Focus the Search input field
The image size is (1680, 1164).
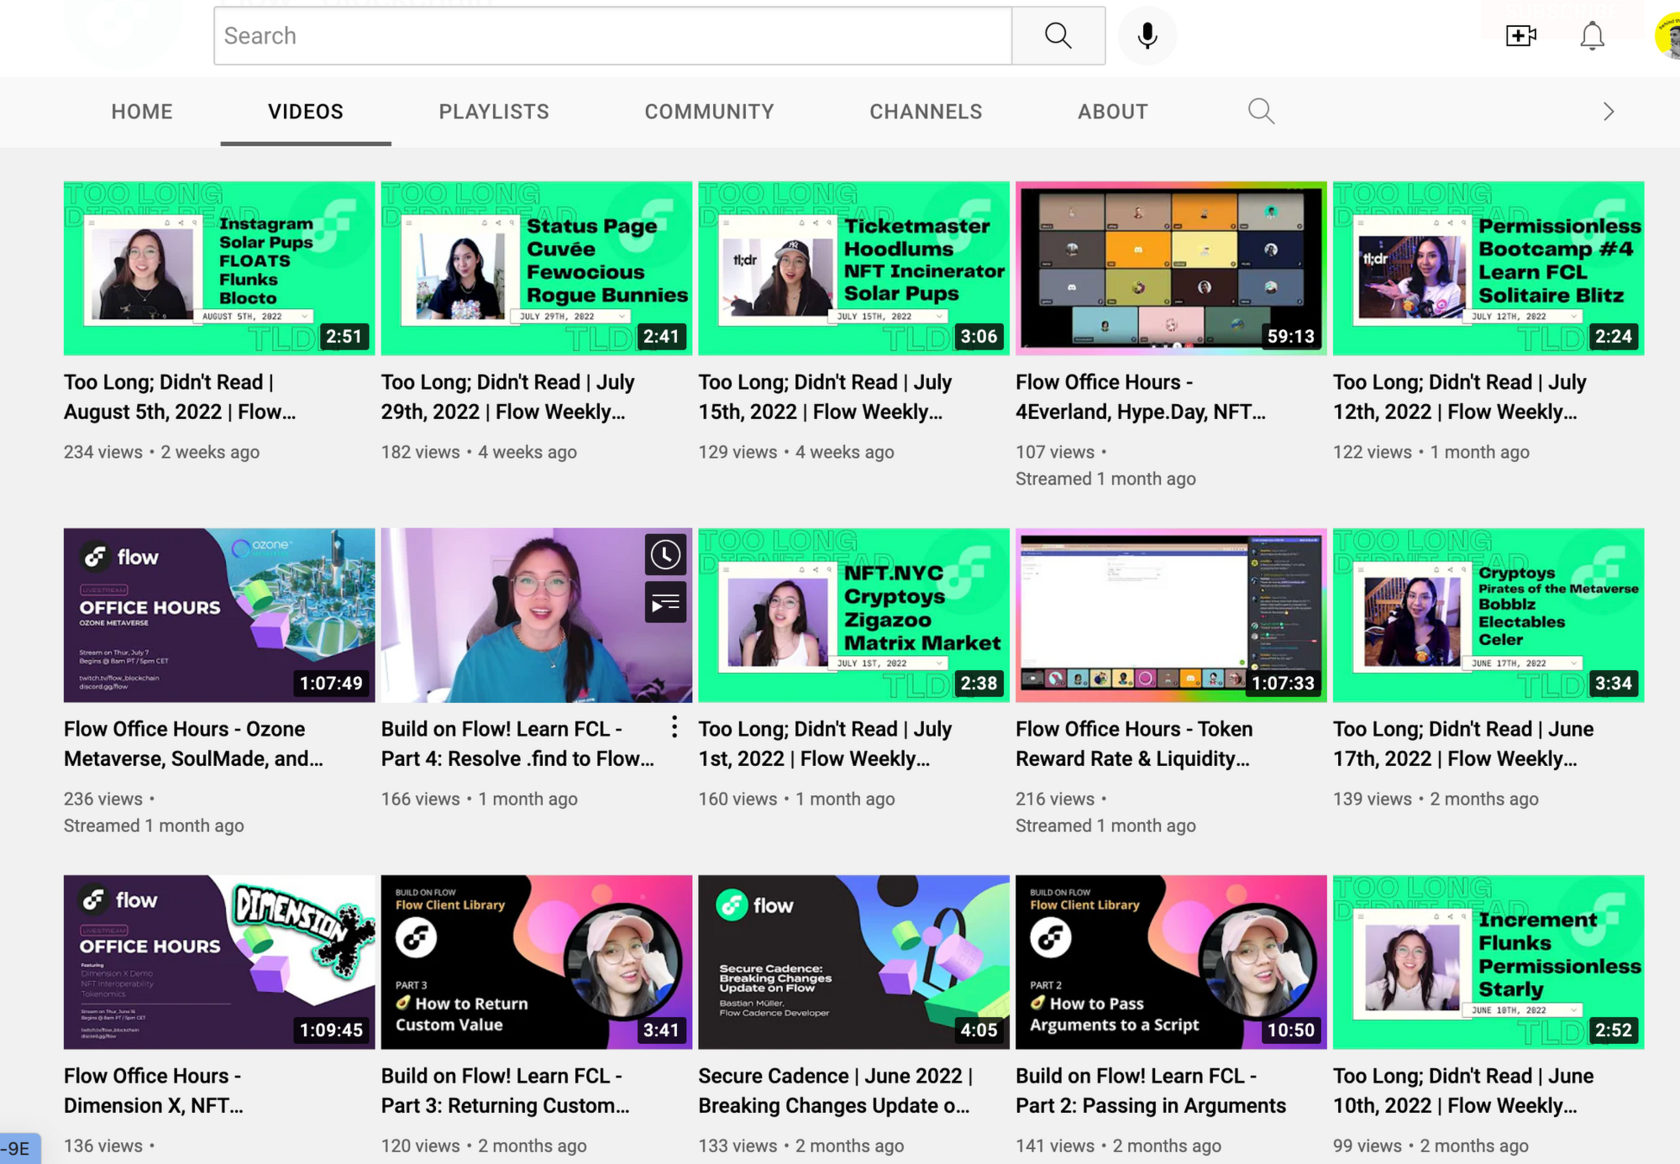tap(613, 36)
